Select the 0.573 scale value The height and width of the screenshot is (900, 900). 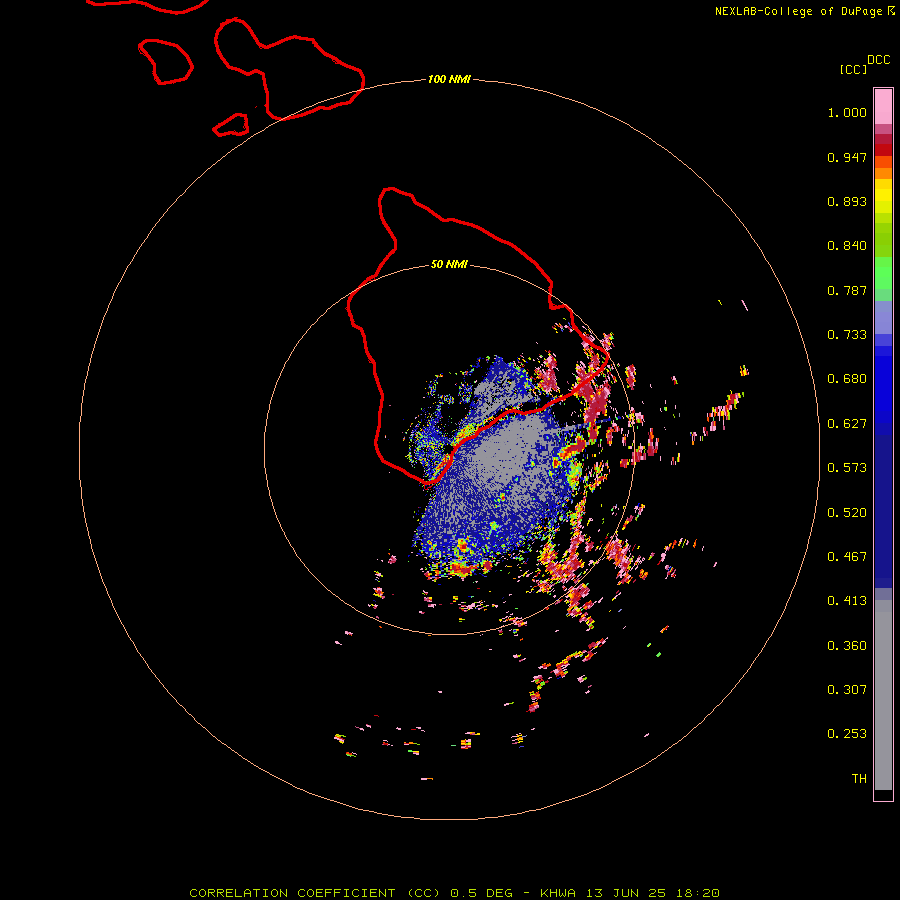tap(847, 468)
